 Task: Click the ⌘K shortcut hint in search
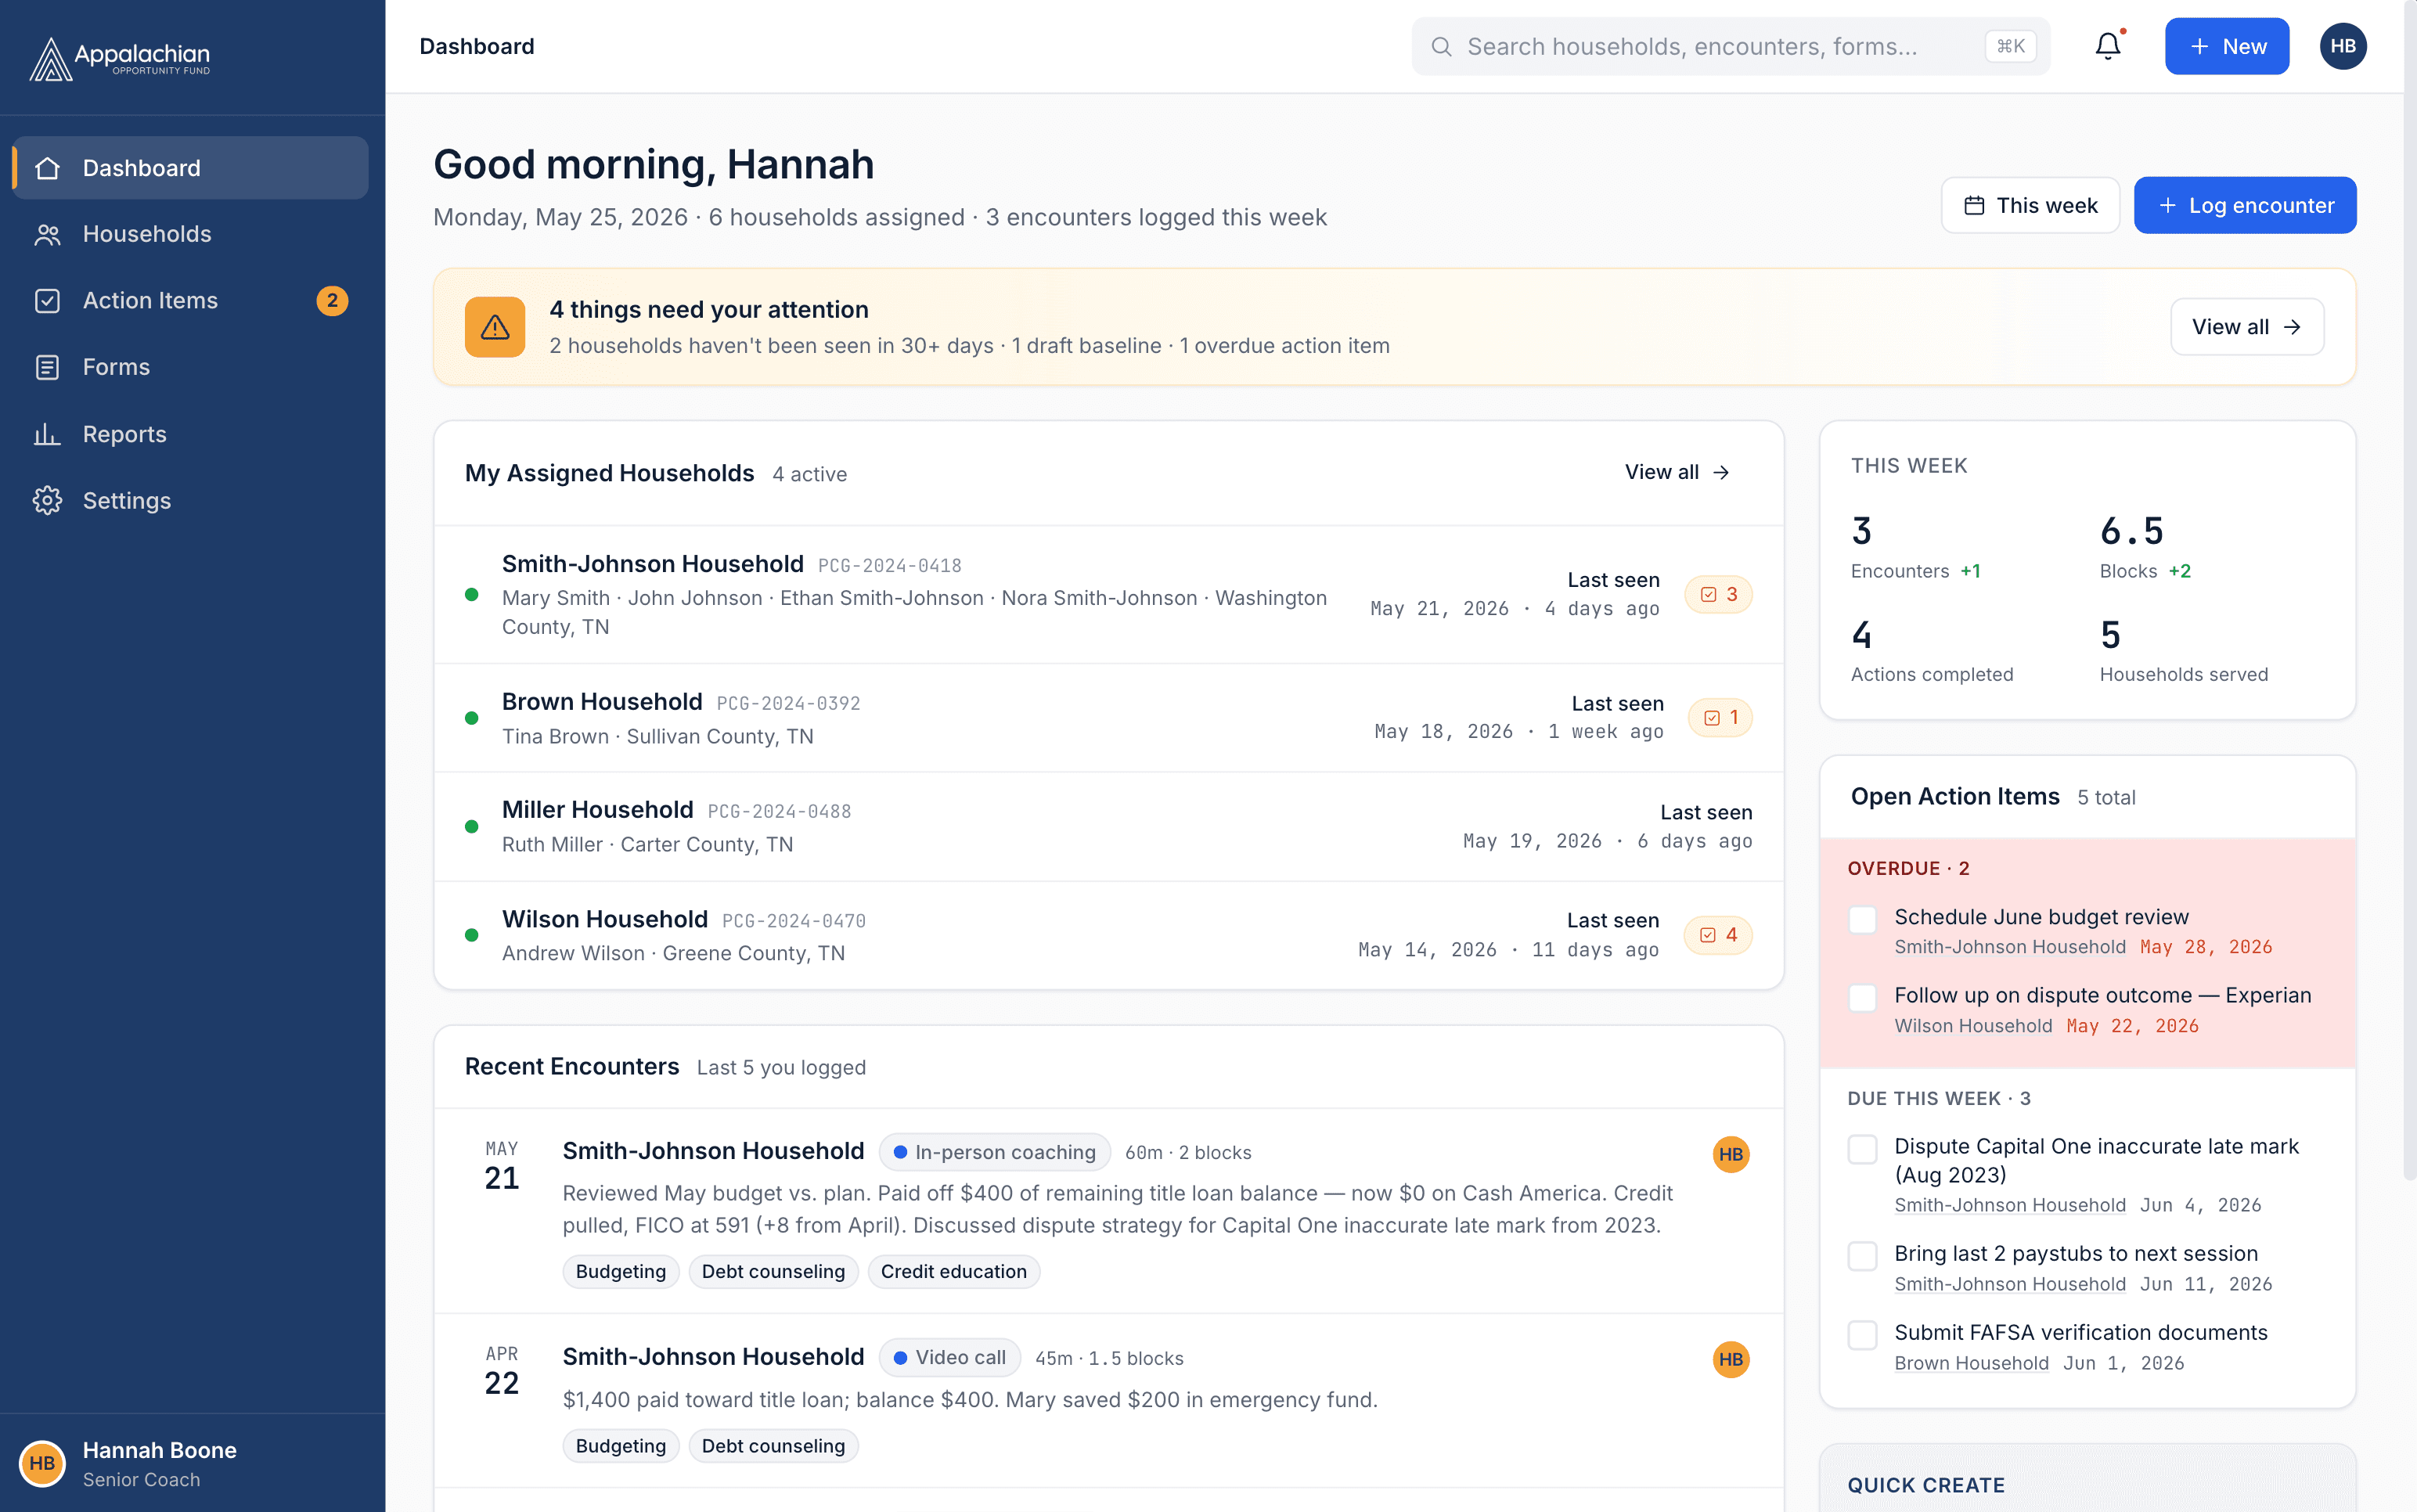coord(2010,46)
